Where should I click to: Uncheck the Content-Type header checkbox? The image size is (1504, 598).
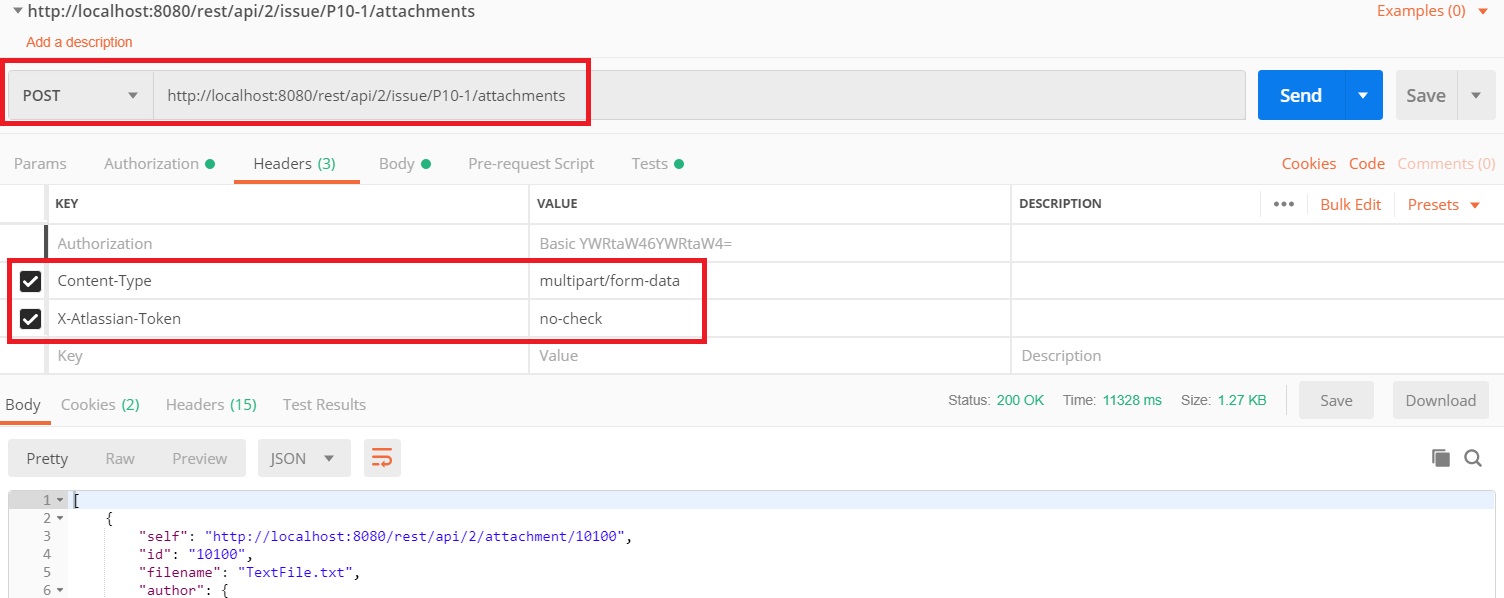pyautogui.click(x=31, y=282)
